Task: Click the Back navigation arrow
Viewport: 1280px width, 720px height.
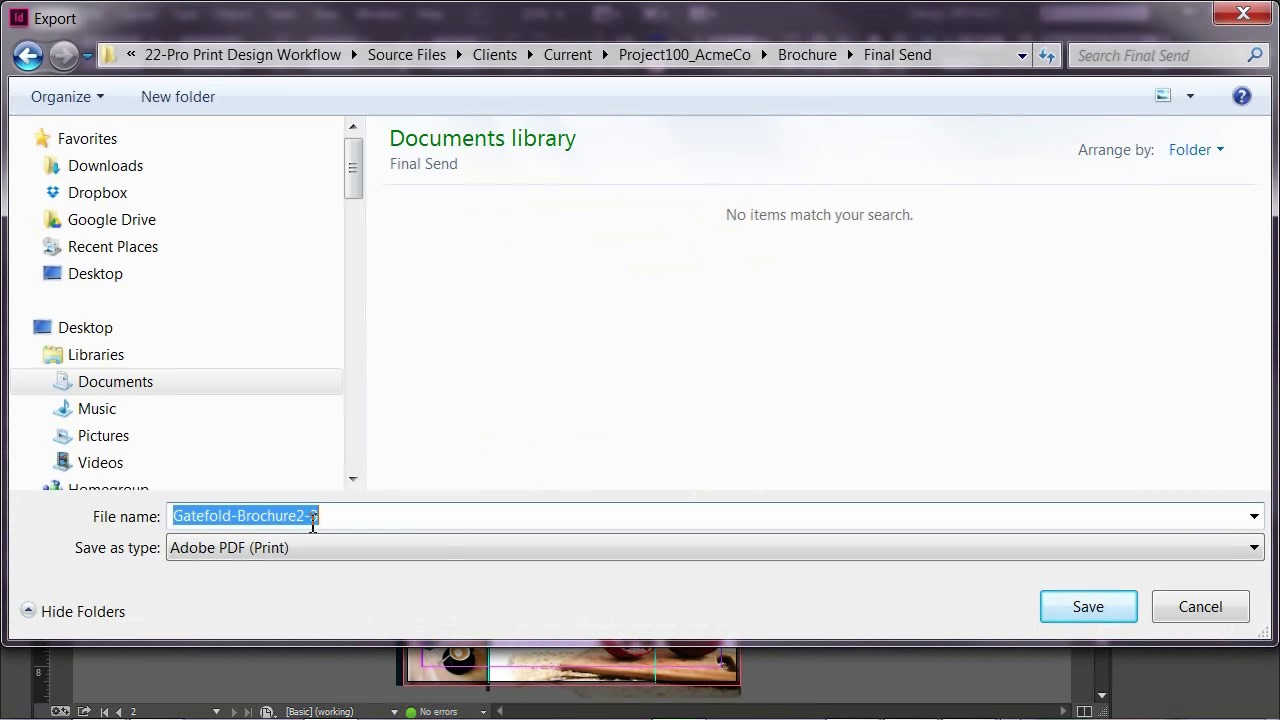Action: pyautogui.click(x=28, y=56)
